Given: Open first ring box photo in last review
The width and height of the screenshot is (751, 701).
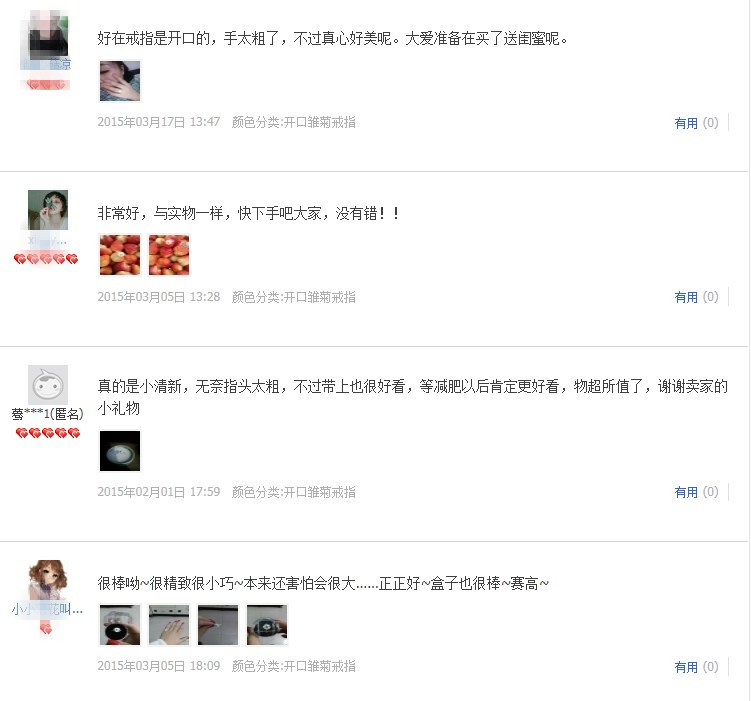Looking at the screenshot, I should coord(120,625).
